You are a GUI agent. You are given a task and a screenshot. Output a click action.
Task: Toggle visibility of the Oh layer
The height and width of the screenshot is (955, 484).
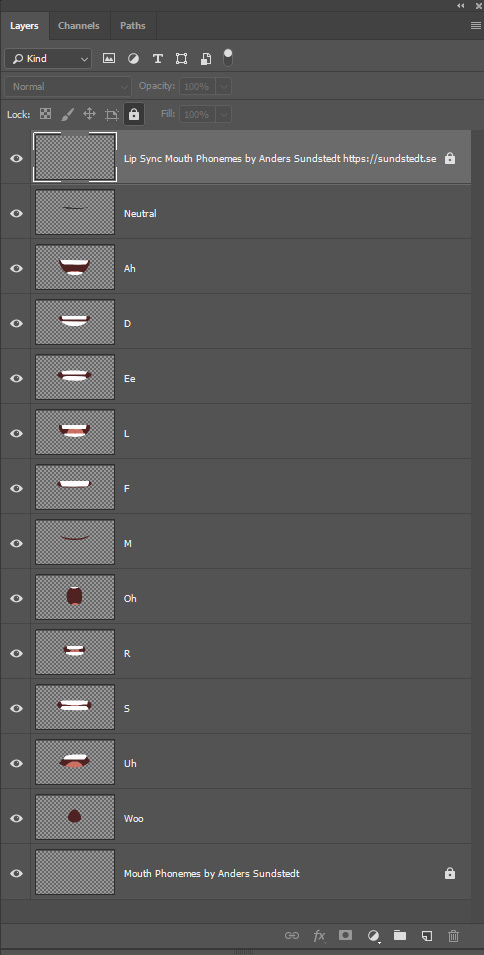[x=16, y=598]
